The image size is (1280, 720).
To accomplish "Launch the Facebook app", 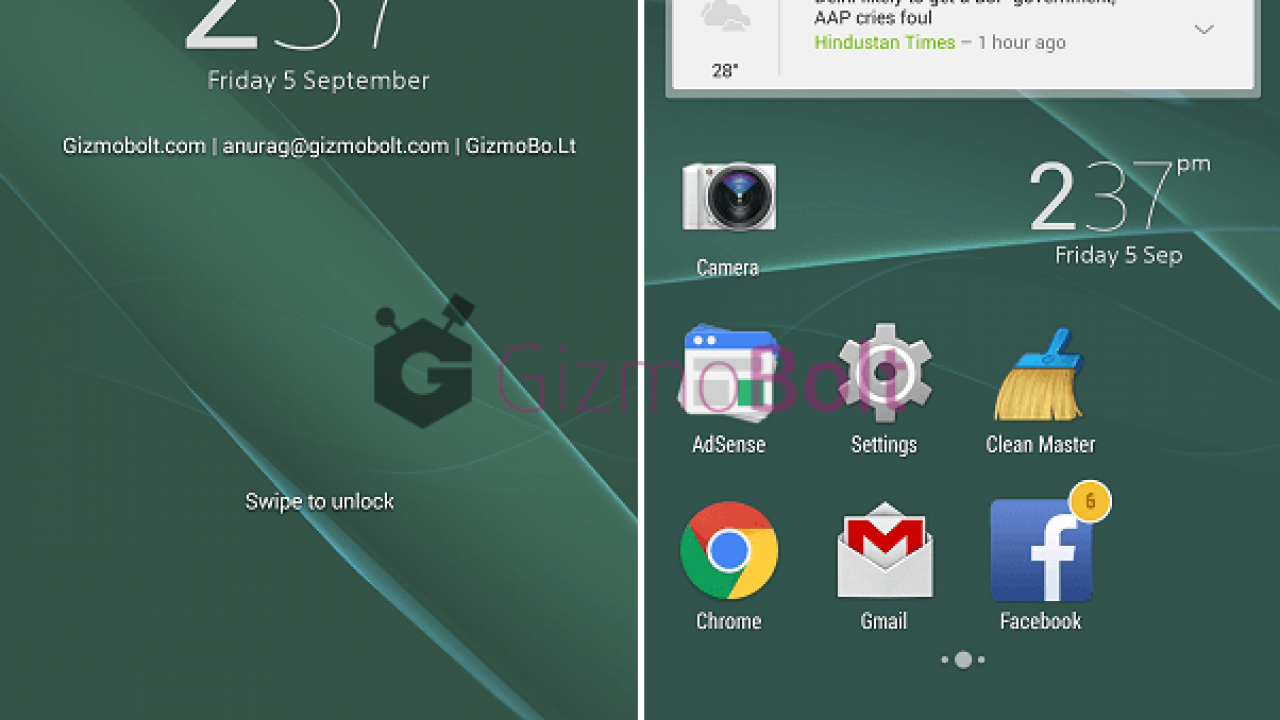I will click(x=1040, y=550).
